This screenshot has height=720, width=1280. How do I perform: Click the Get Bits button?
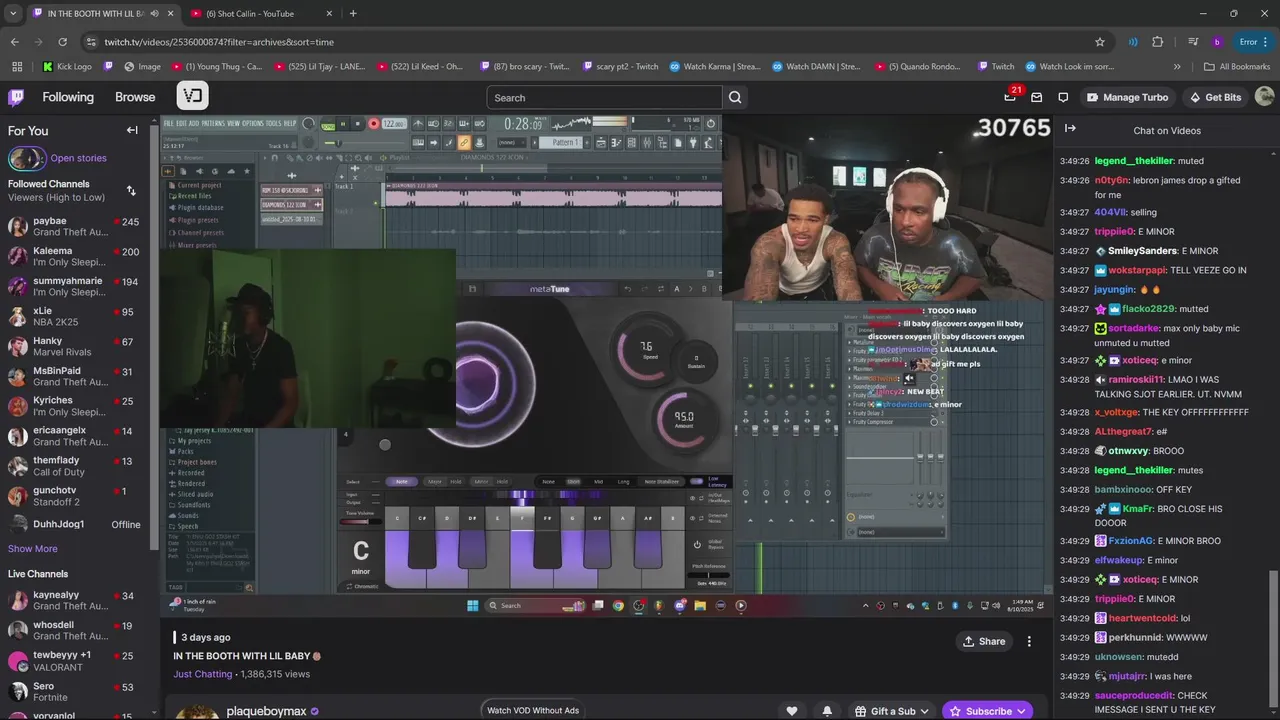[x=1215, y=97]
